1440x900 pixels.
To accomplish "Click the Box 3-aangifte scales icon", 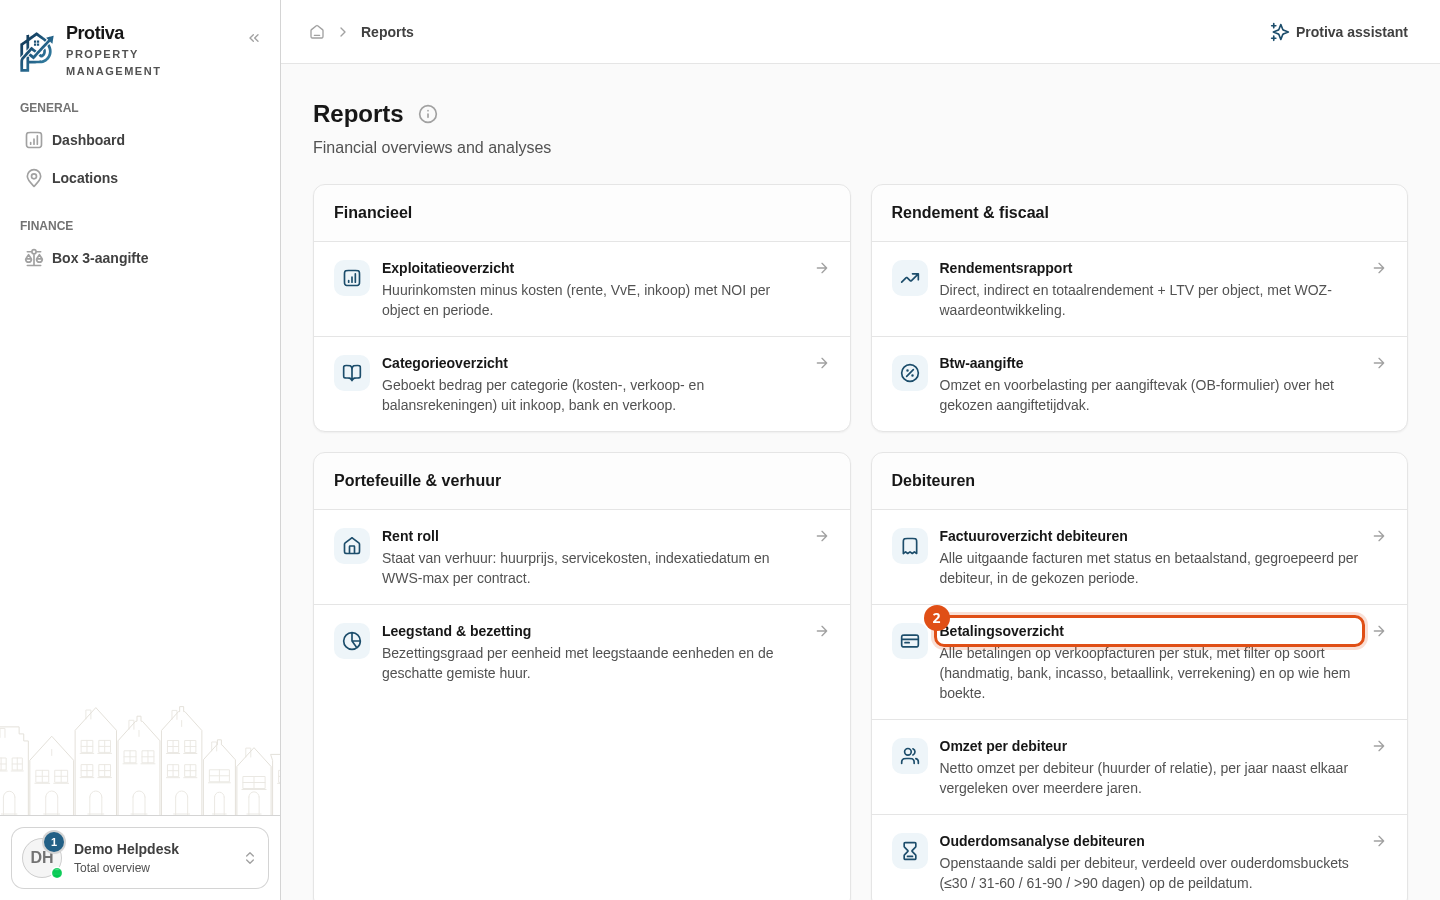I will click(x=34, y=258).
